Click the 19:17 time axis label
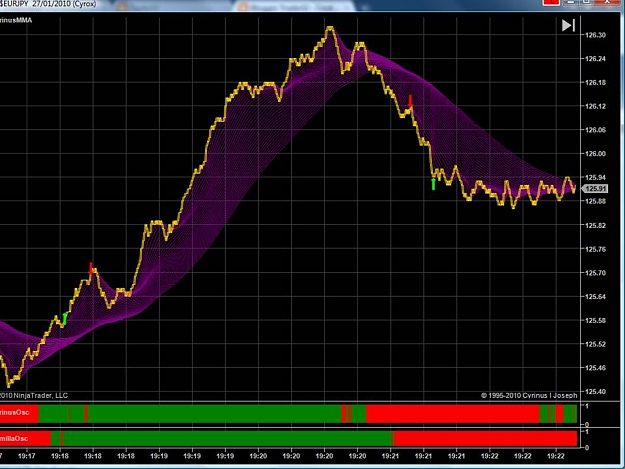Image resolution: width=625 pixels, height=469 pixels. coord(27,456)
